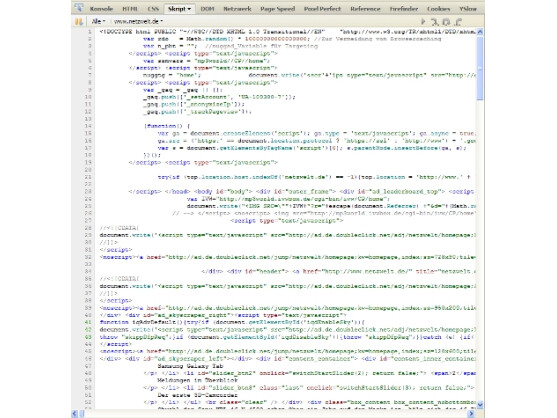Click the Step Over debugger icon
This screenshot has height=418, width=557.
pyautogui.click(x=447, y=22)
